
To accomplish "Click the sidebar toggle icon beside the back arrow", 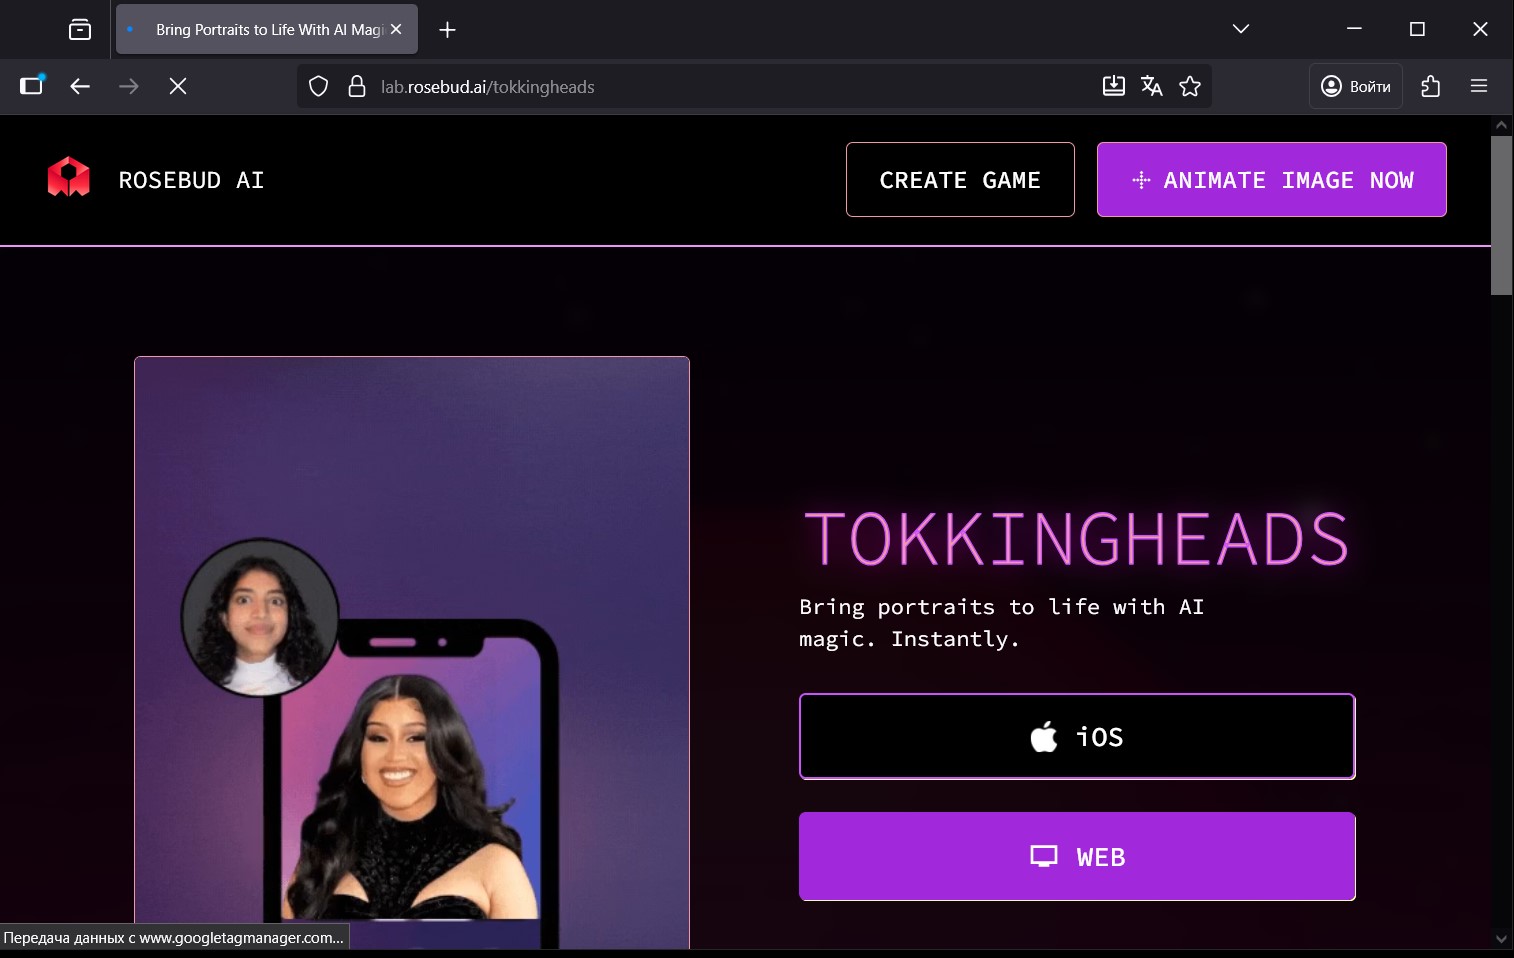I will tap(32, 86).
